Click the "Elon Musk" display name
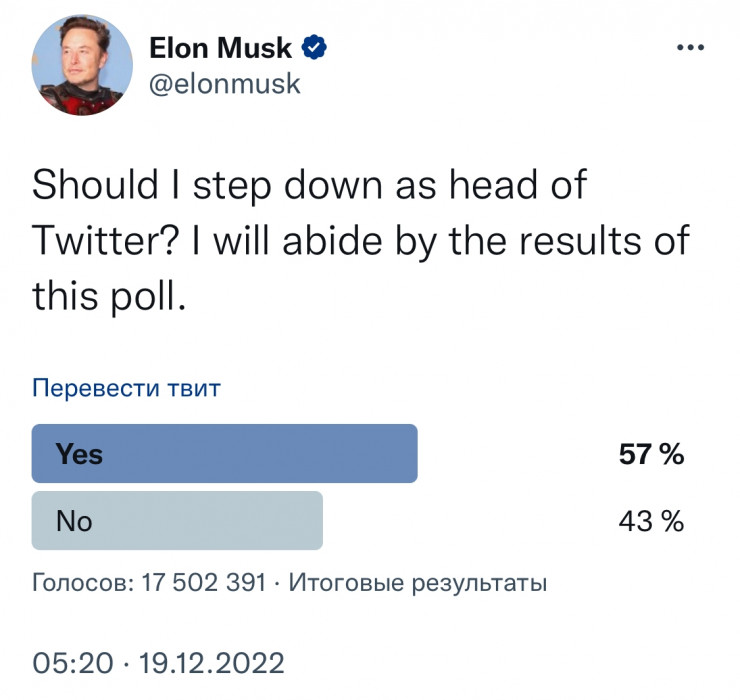740x700 pixels. (220, 47)
